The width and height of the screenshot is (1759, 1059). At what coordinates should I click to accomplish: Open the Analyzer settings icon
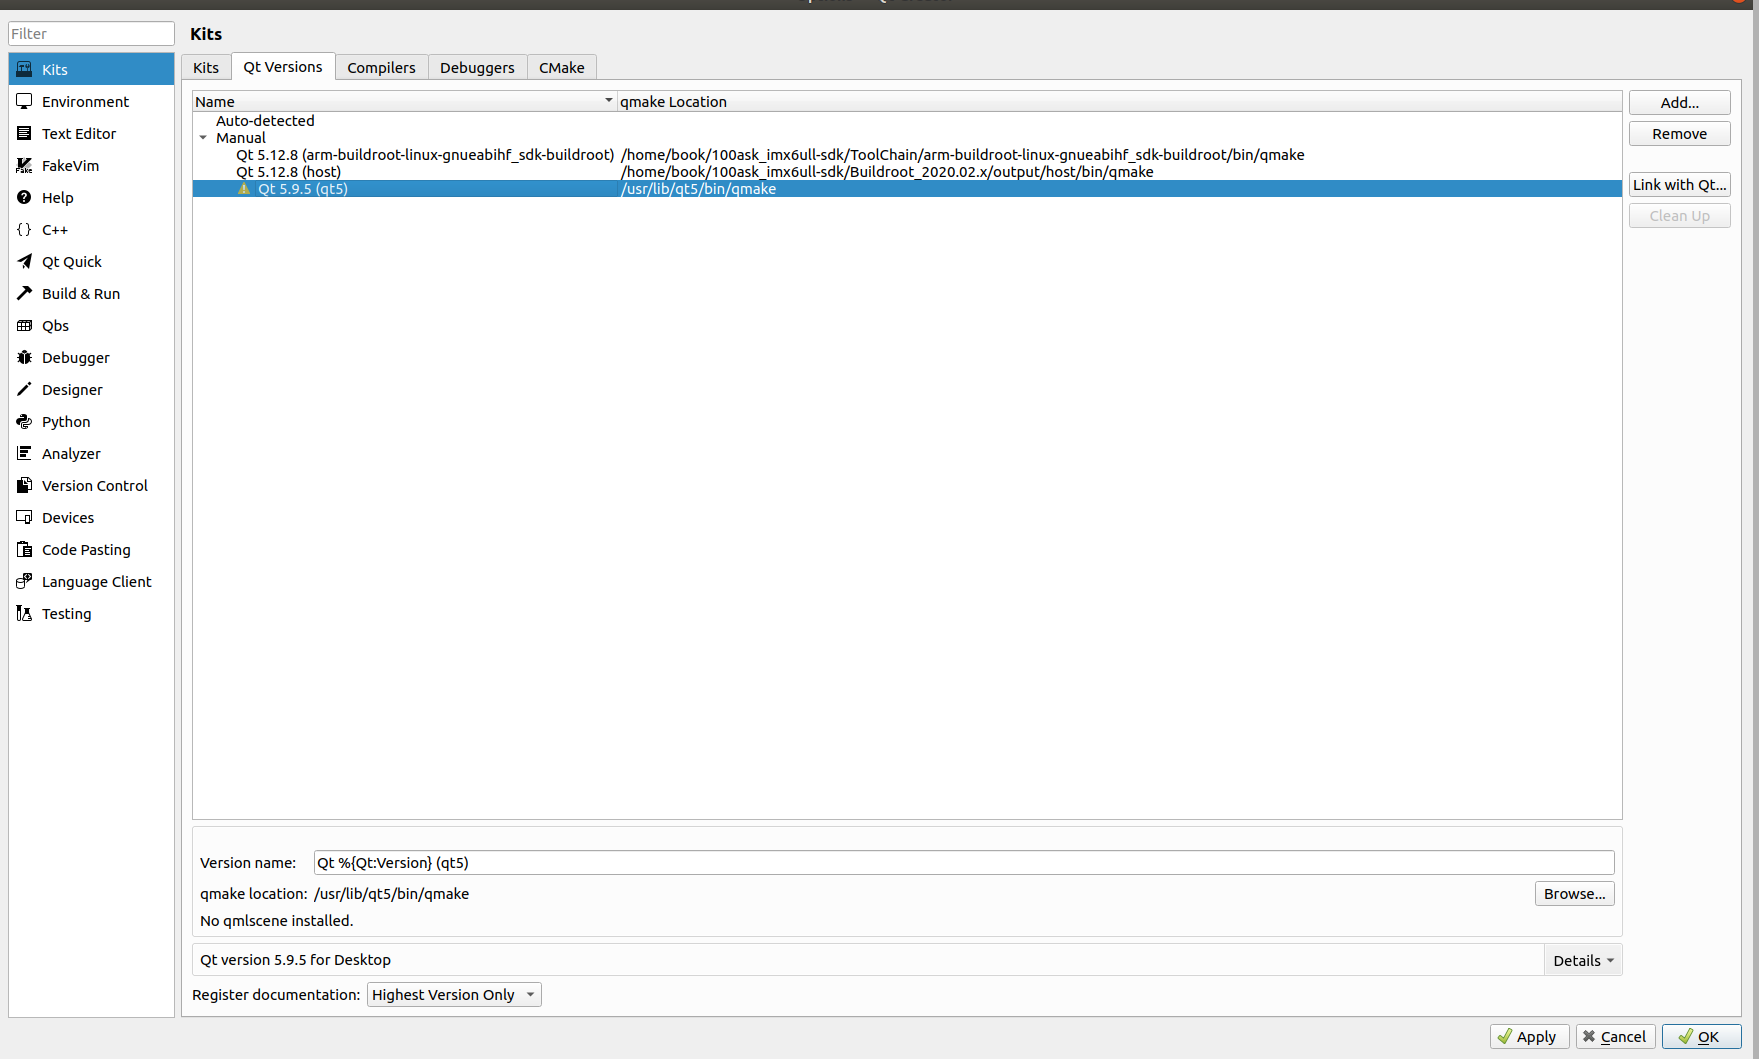pos(24,453)
